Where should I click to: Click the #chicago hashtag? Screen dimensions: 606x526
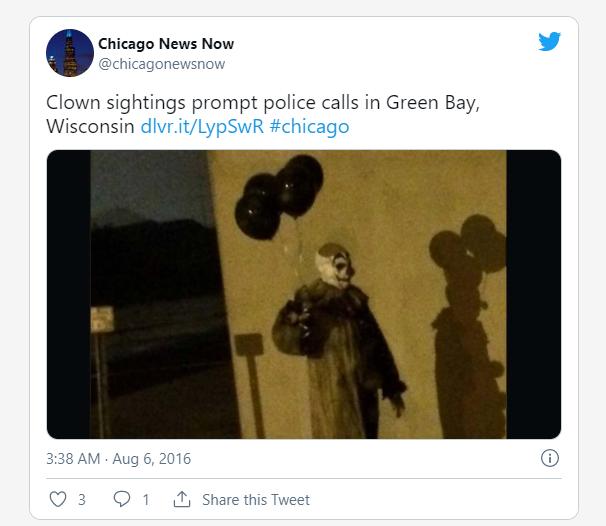pos(310,126)
